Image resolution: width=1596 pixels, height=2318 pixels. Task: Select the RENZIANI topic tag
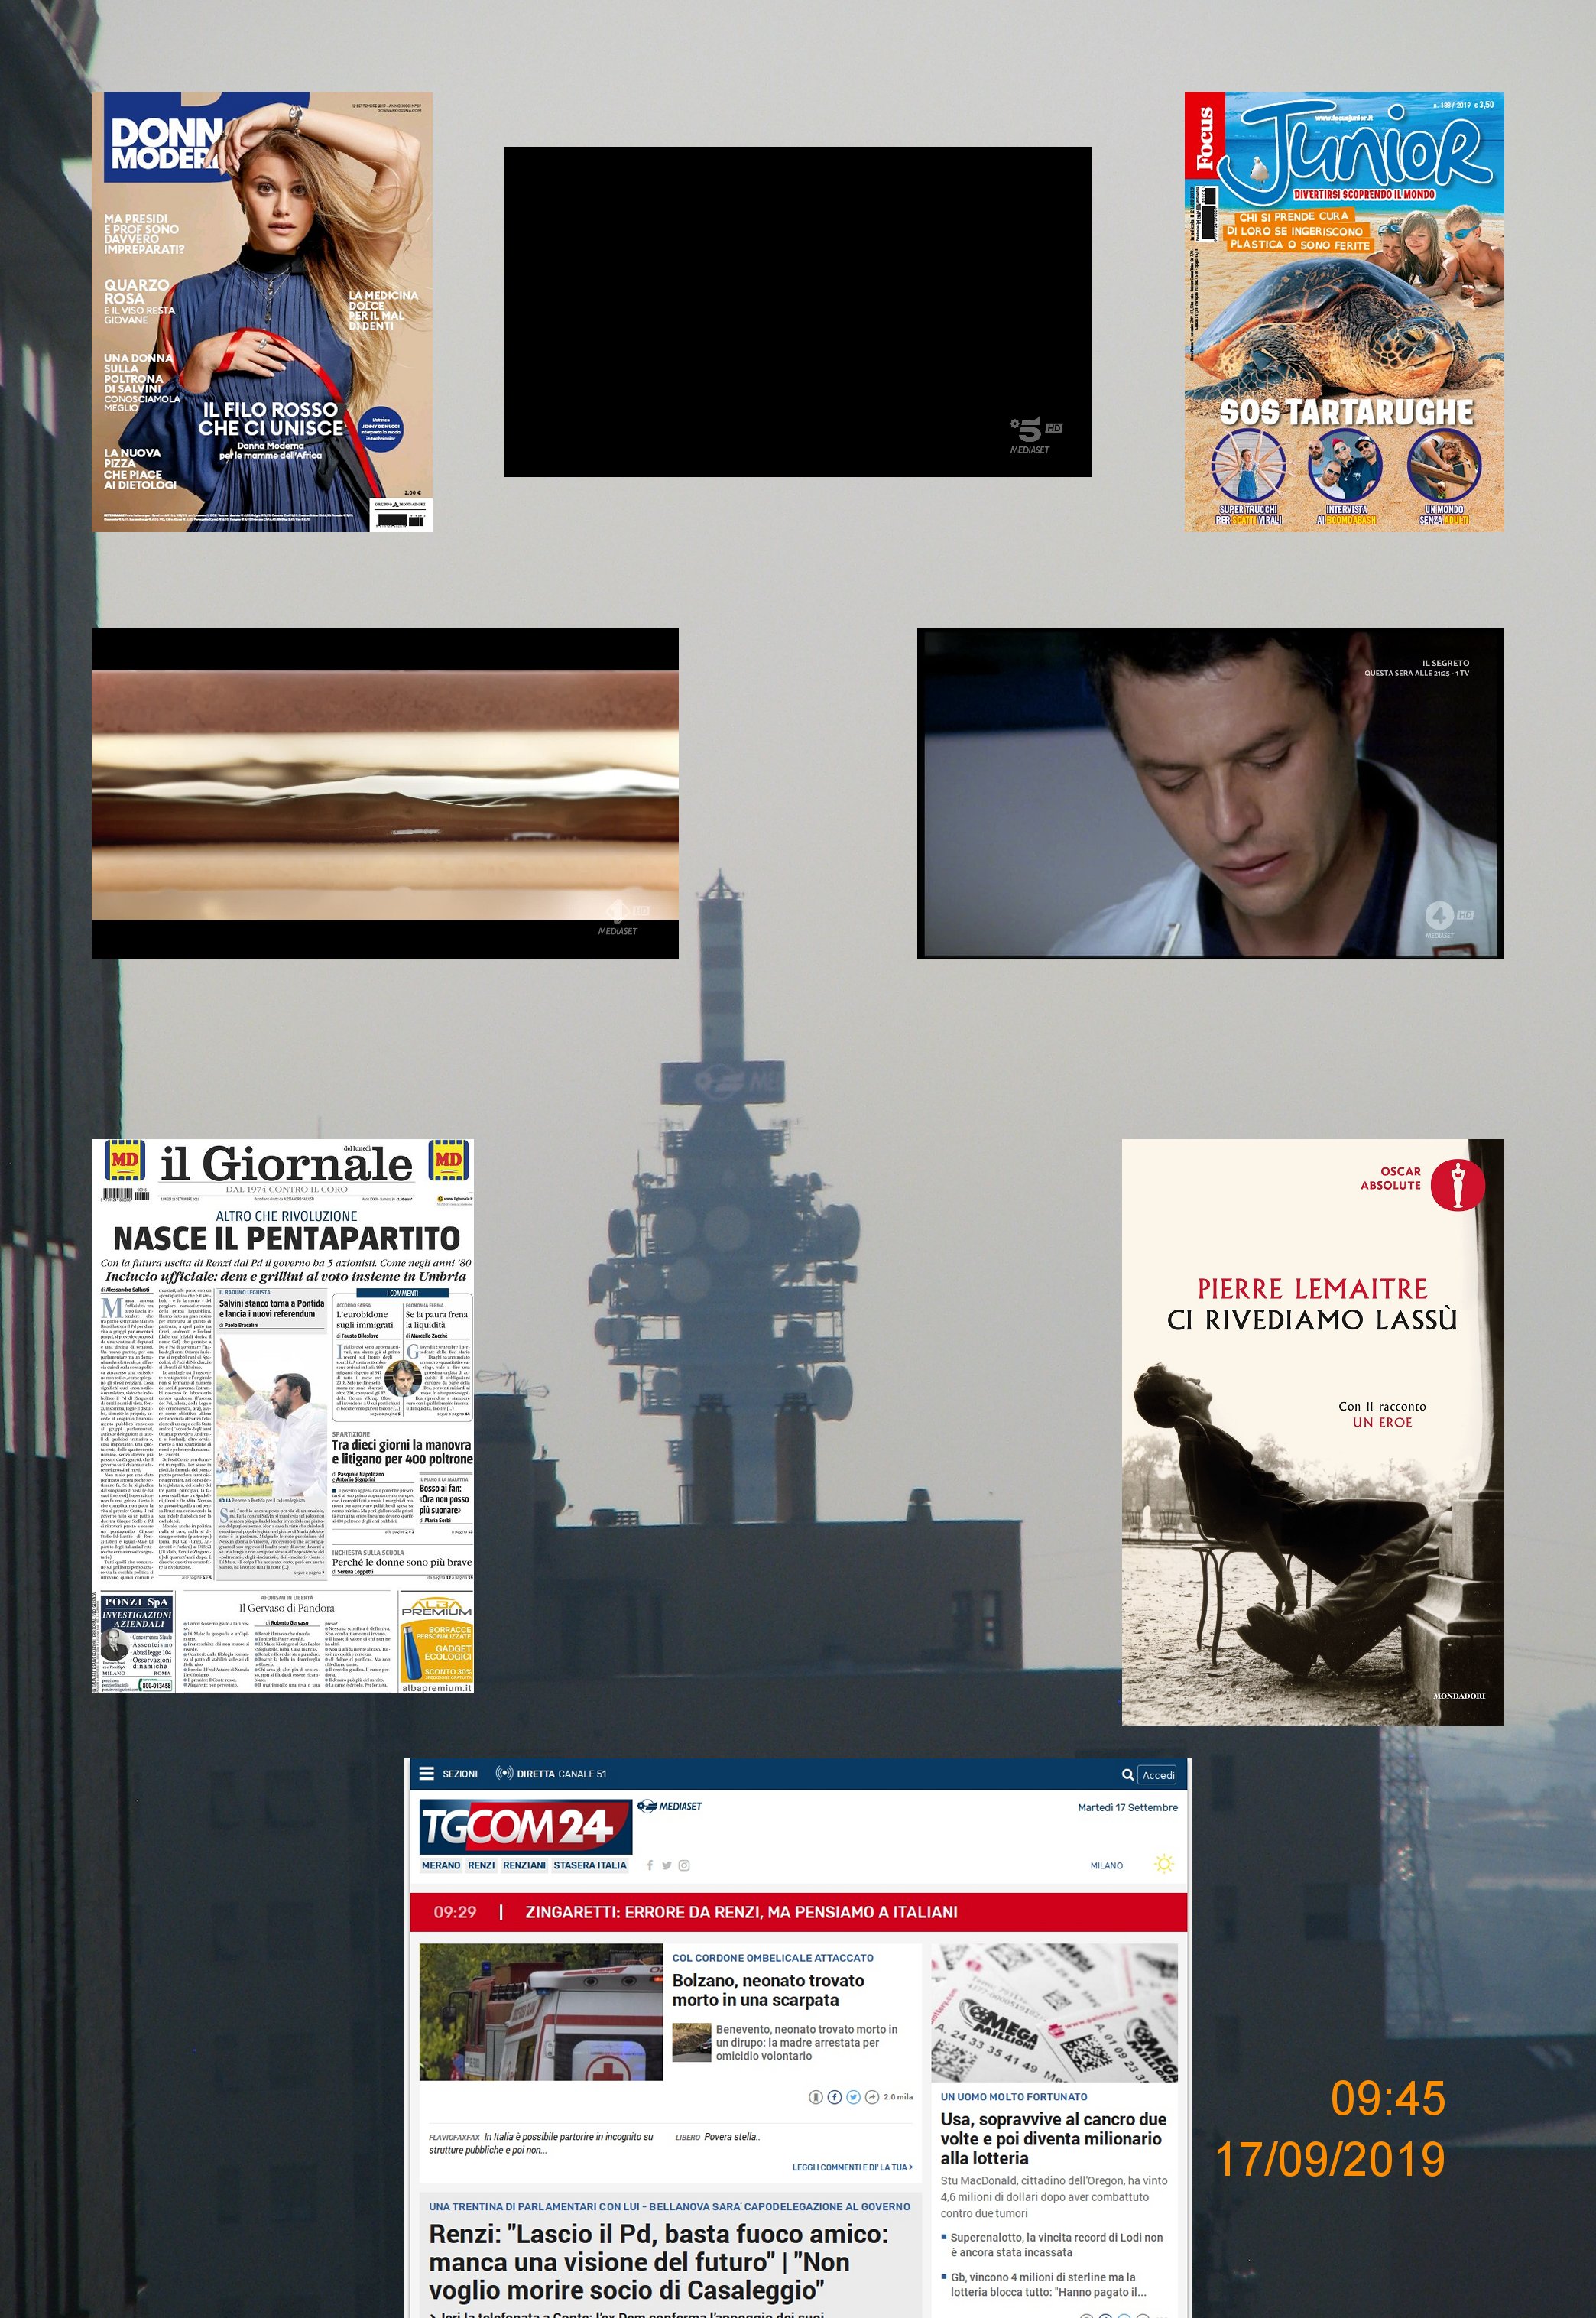pos(524,1865)
